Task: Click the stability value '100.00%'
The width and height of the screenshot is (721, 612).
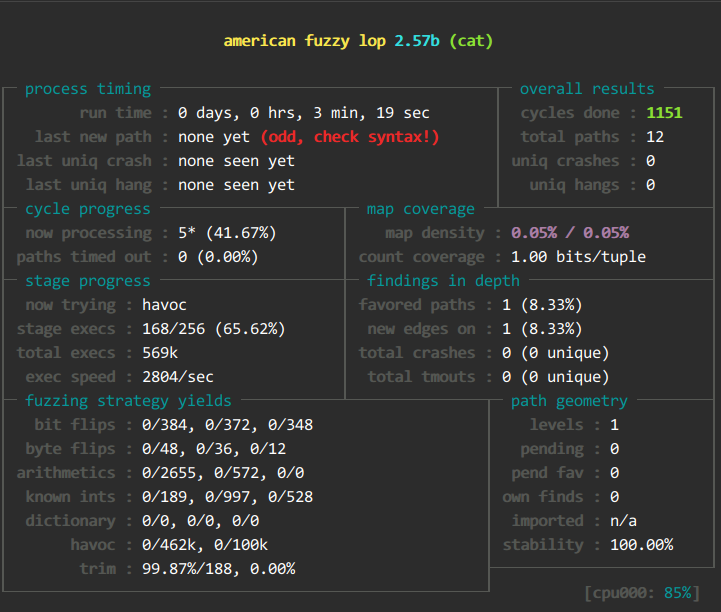Action: [x=641, y=544]
